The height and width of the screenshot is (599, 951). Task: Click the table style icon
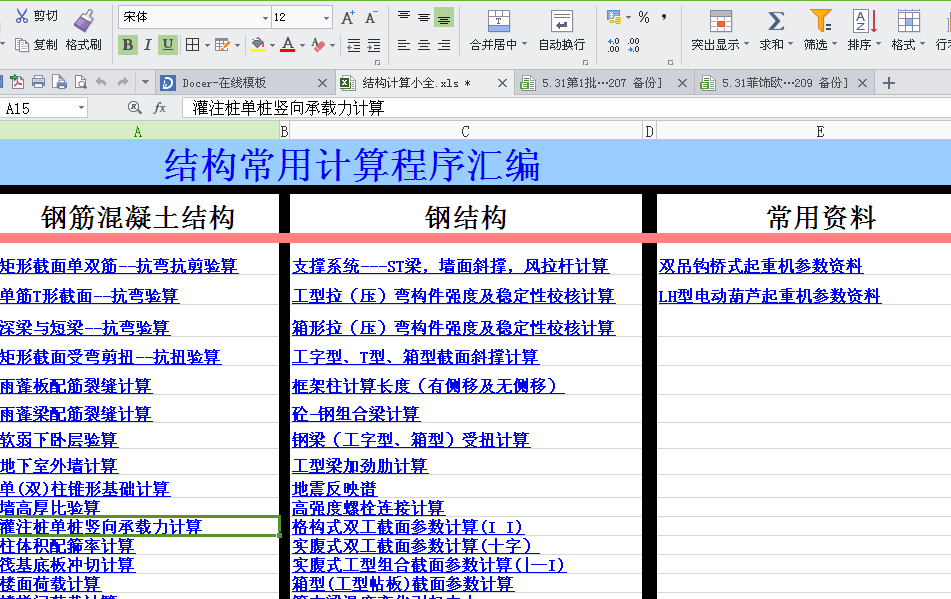[222, 44]
